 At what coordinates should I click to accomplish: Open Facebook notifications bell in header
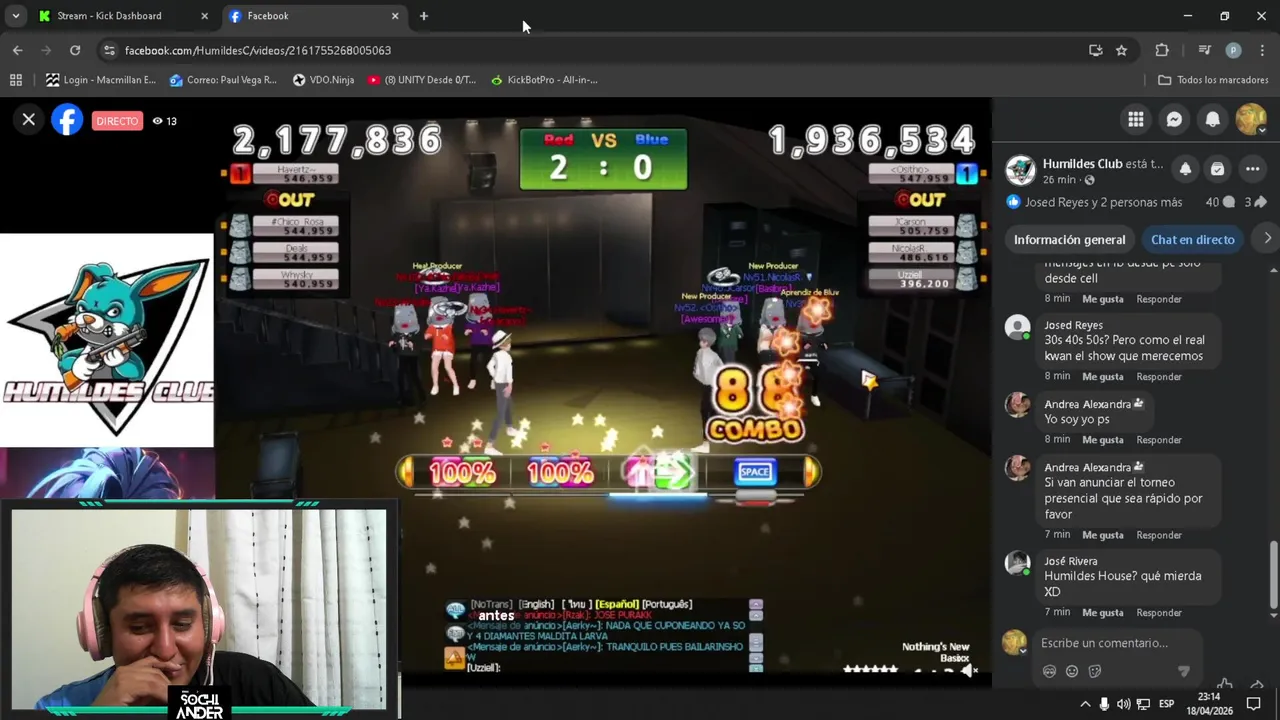pyautogui.click(x=1212, y=120)
